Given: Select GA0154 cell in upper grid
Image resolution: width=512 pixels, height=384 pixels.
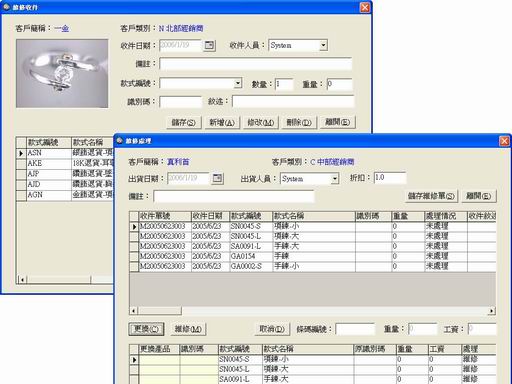Looking at the screenshot, I should tap(251, 256).
